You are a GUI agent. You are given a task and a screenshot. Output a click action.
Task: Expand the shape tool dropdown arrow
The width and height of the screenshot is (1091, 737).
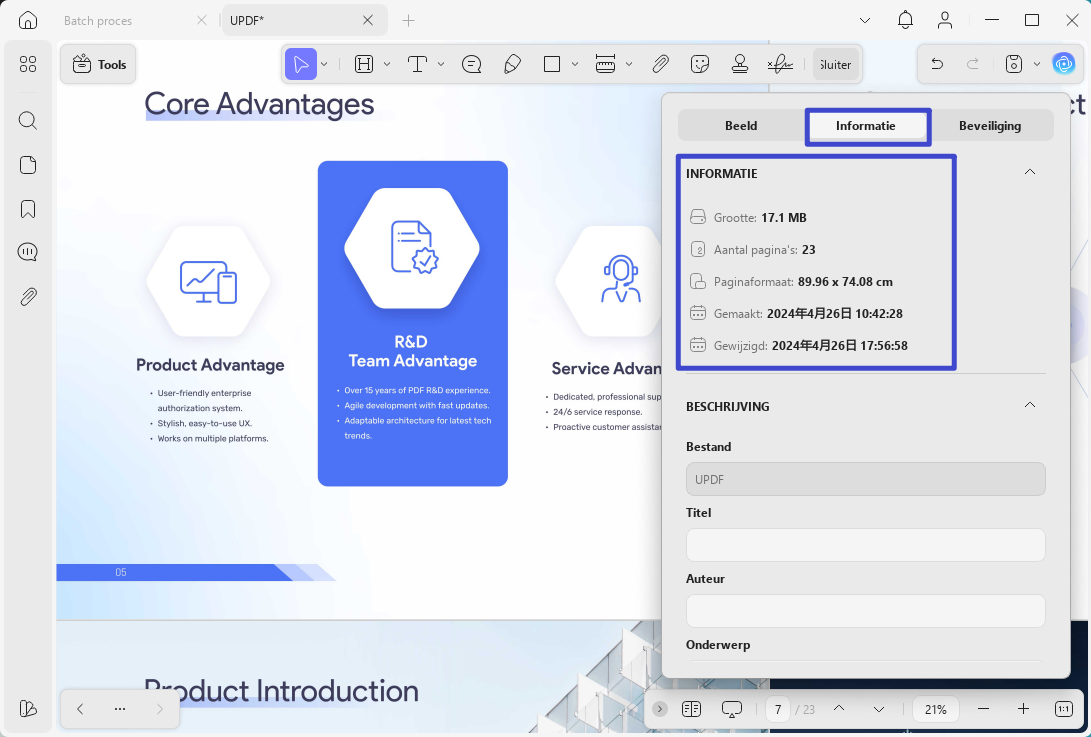[x=575, y=65]
